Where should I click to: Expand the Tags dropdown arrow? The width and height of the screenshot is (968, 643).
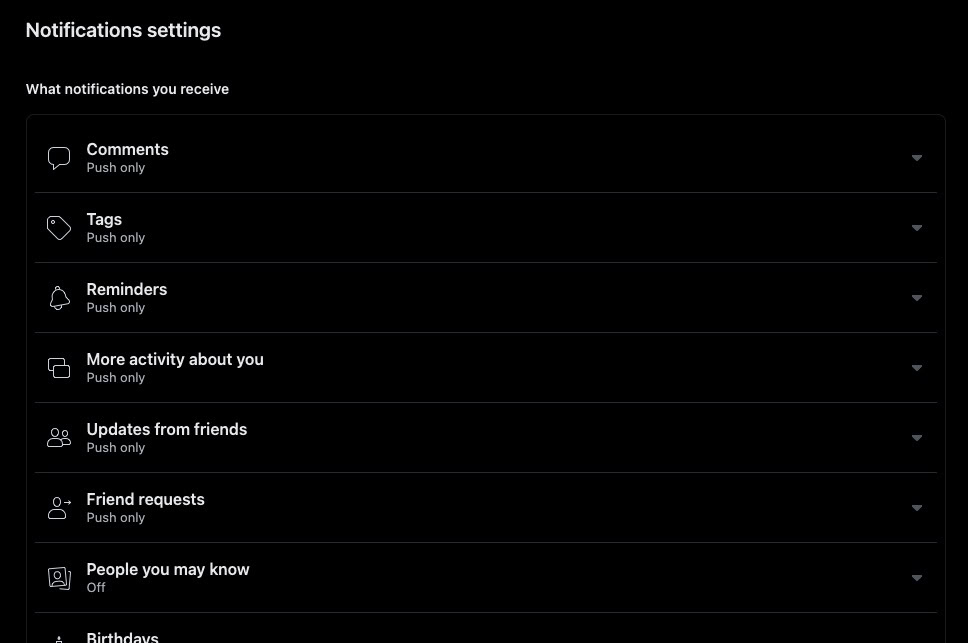click(916, 228)
